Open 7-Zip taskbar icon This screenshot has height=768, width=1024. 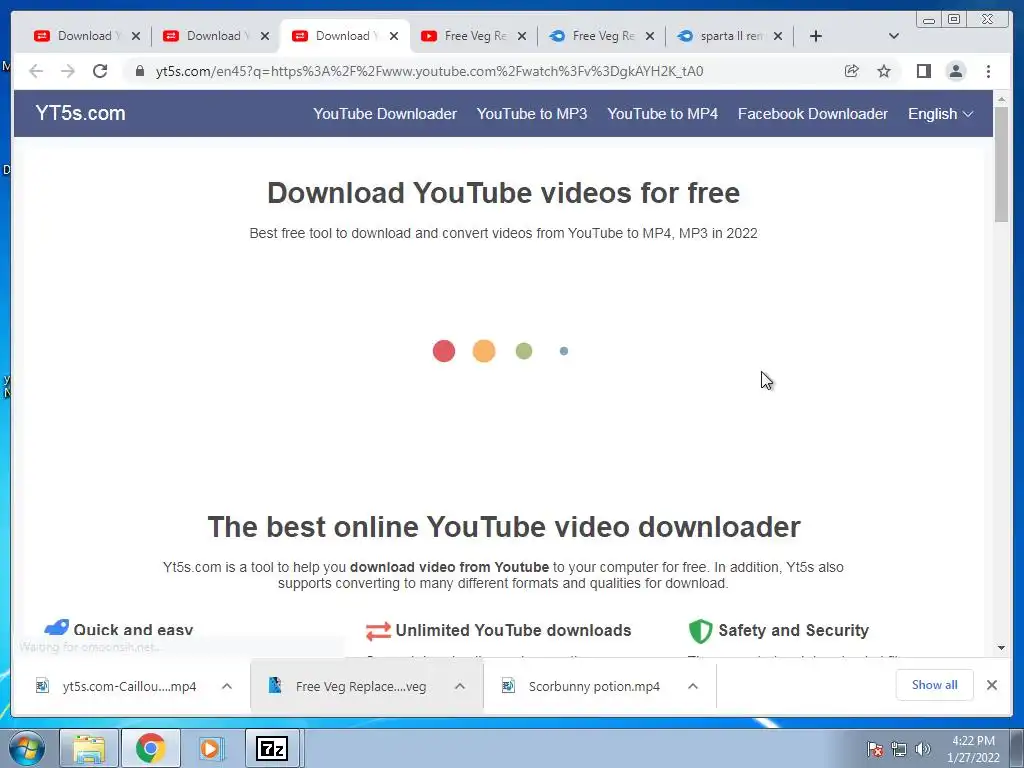point(272,748)
